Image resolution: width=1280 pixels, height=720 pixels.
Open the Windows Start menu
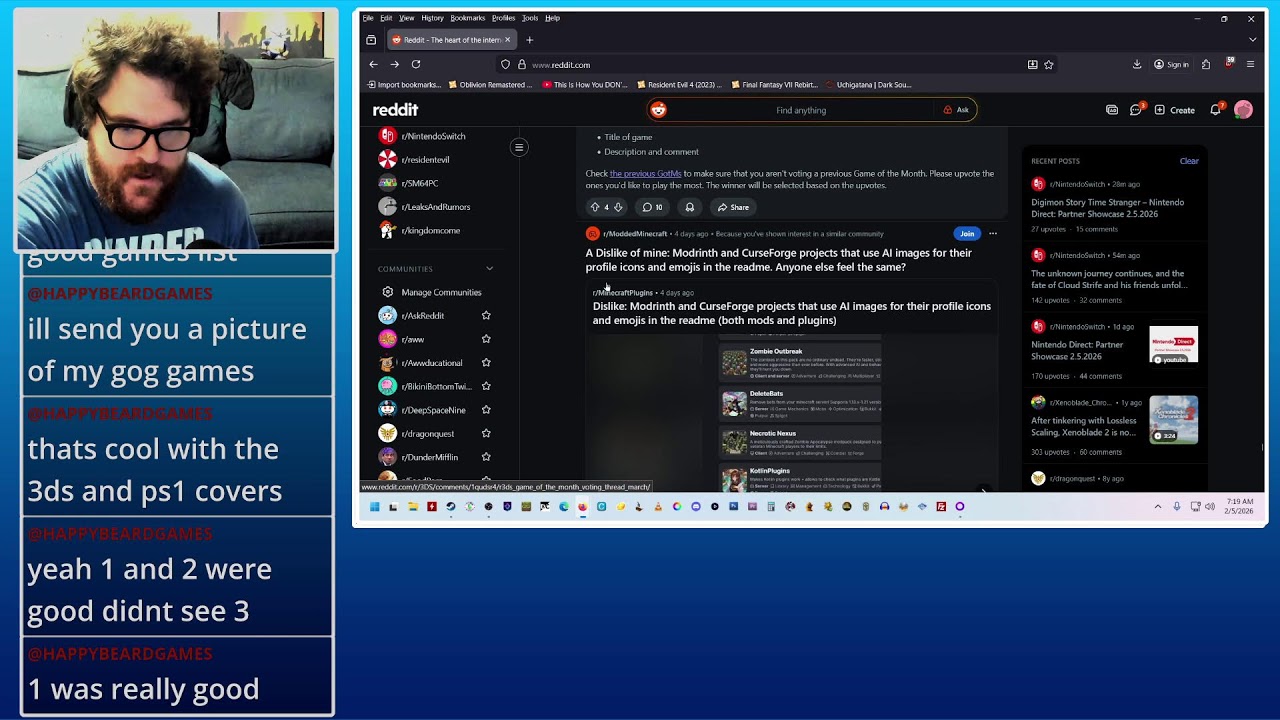click(x=374, y=507)
